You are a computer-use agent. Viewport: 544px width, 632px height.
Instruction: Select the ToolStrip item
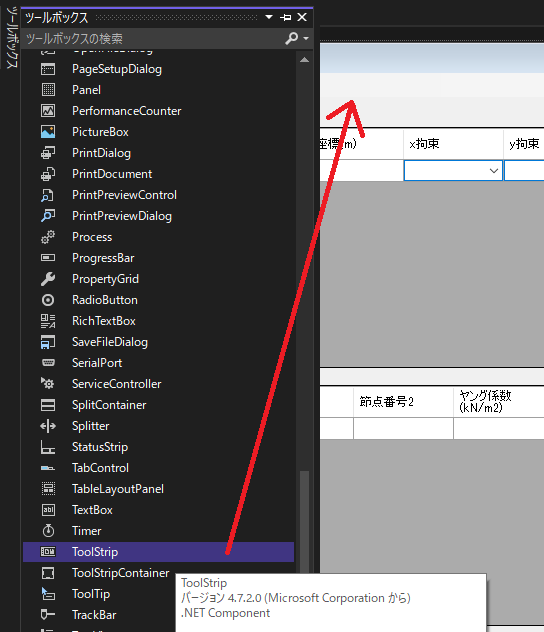[158, 552]
